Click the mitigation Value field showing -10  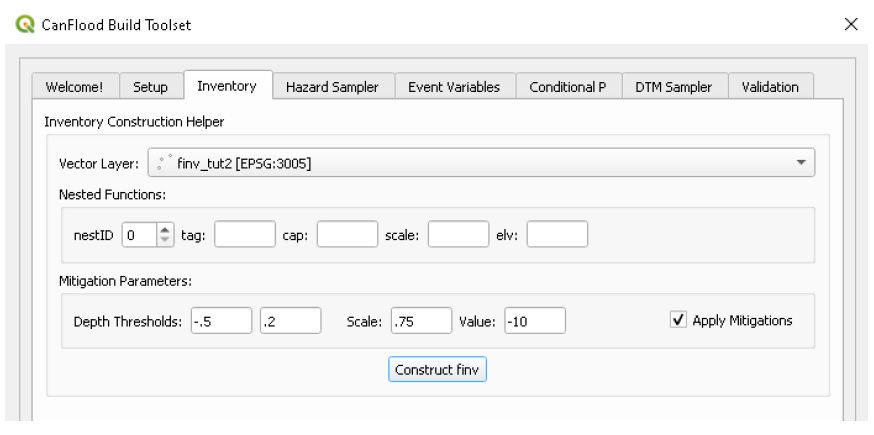(x=535, y=321)
